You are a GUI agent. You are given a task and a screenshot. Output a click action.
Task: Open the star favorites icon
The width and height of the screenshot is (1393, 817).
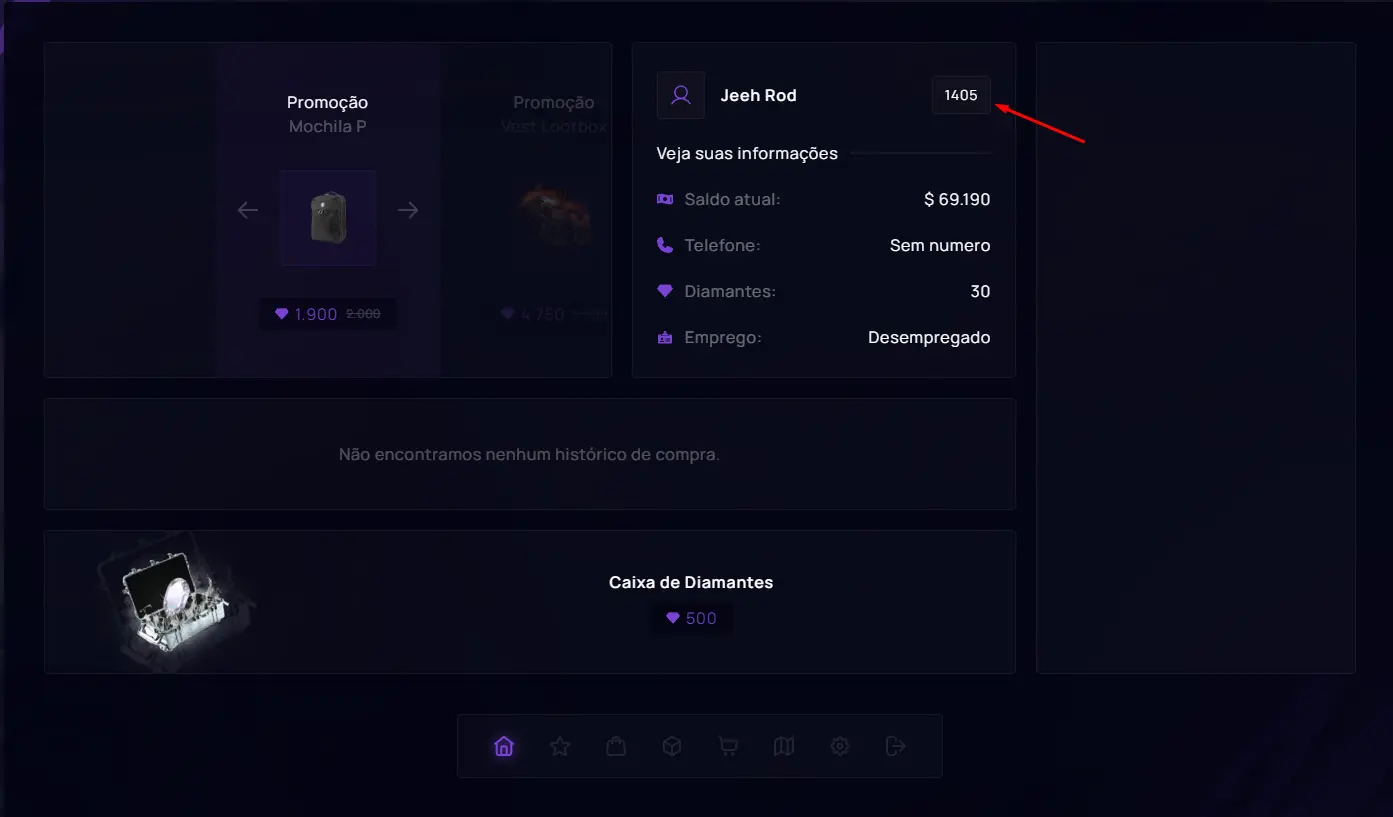(x=560, y=746)
